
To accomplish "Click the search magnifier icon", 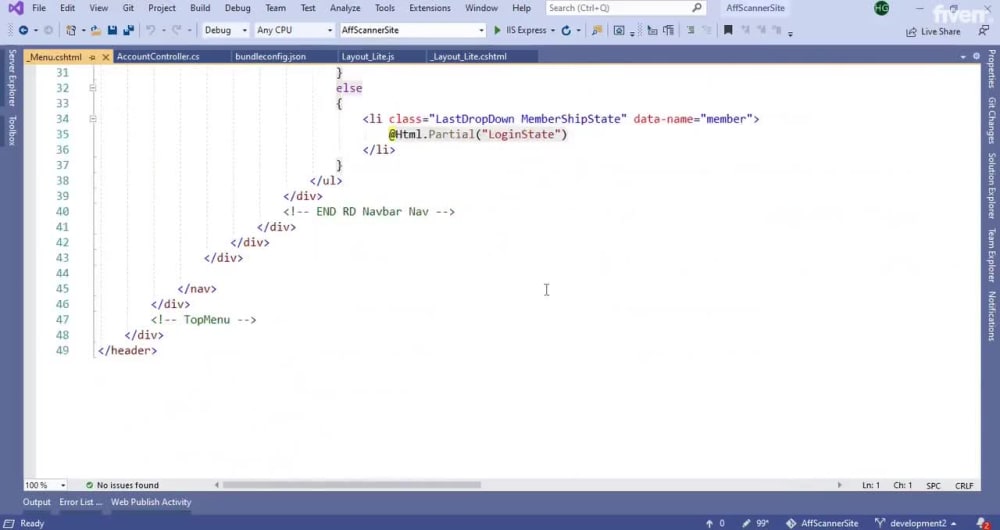I will coord(697,8).
